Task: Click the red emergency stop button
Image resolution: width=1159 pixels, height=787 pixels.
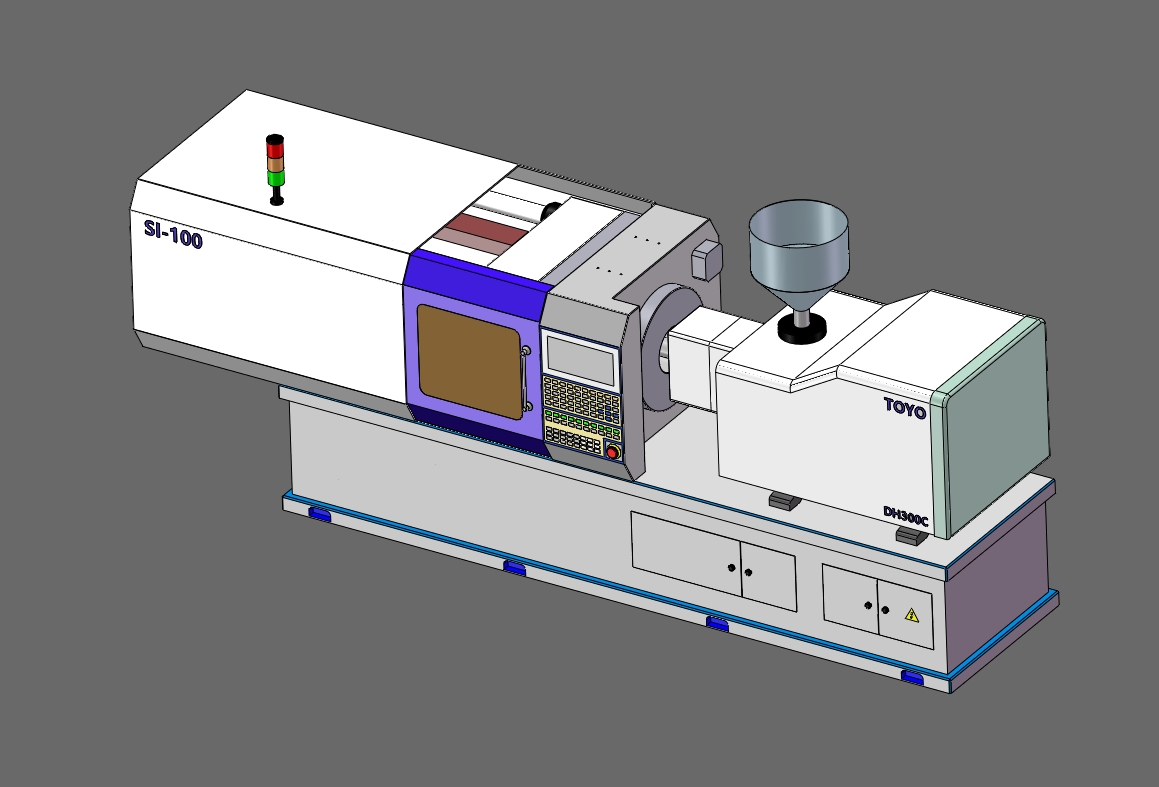Action: (613, 452)
